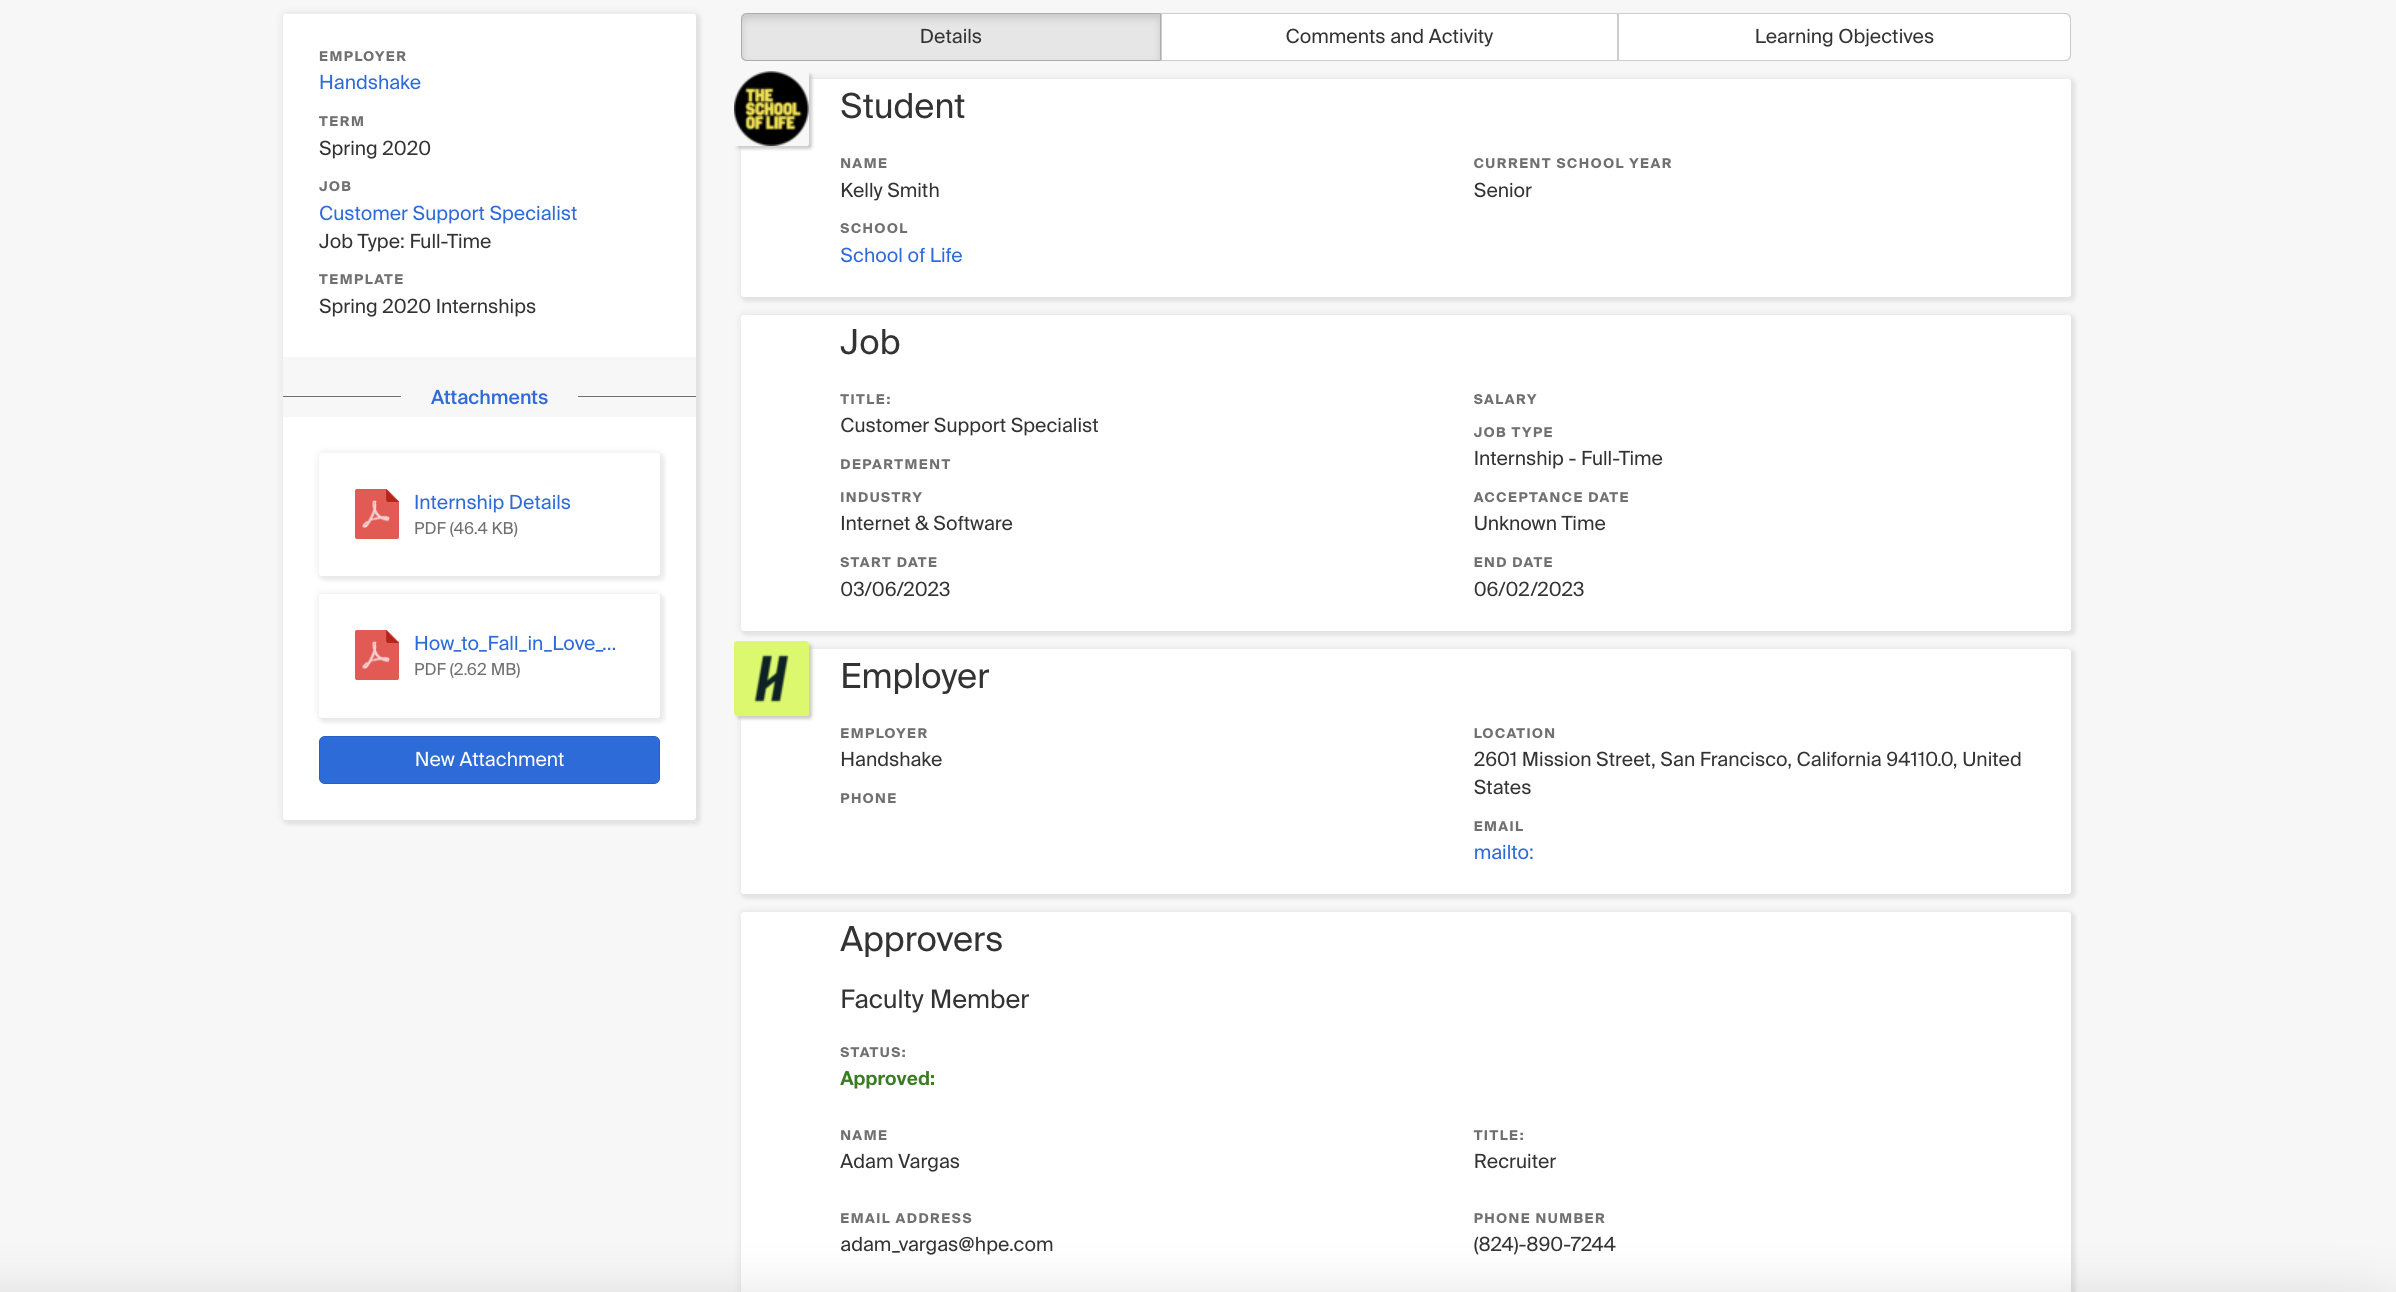Select the start date 03/06/2023
The width and height of the screenshot is (2396, 1292).
[x=895, y=589]
